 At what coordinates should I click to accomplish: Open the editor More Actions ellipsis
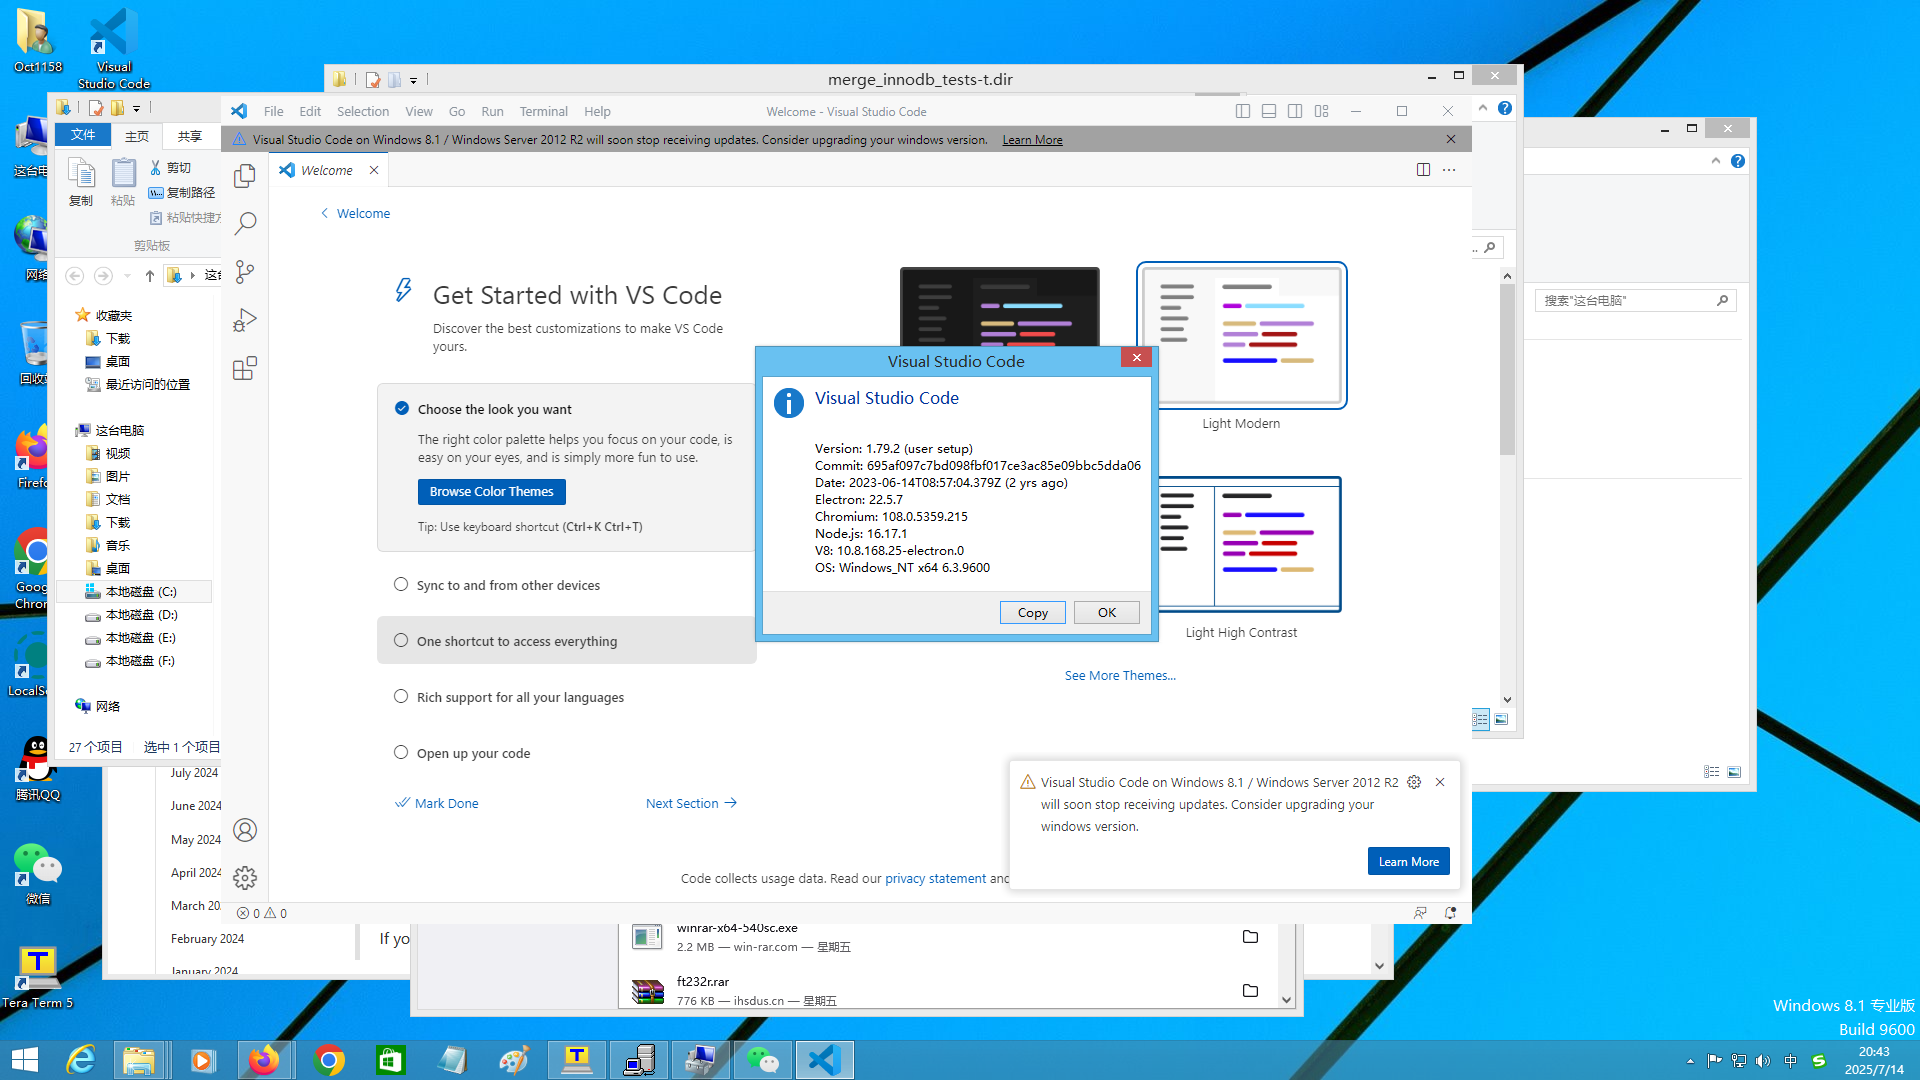(x=1449, y=170)
